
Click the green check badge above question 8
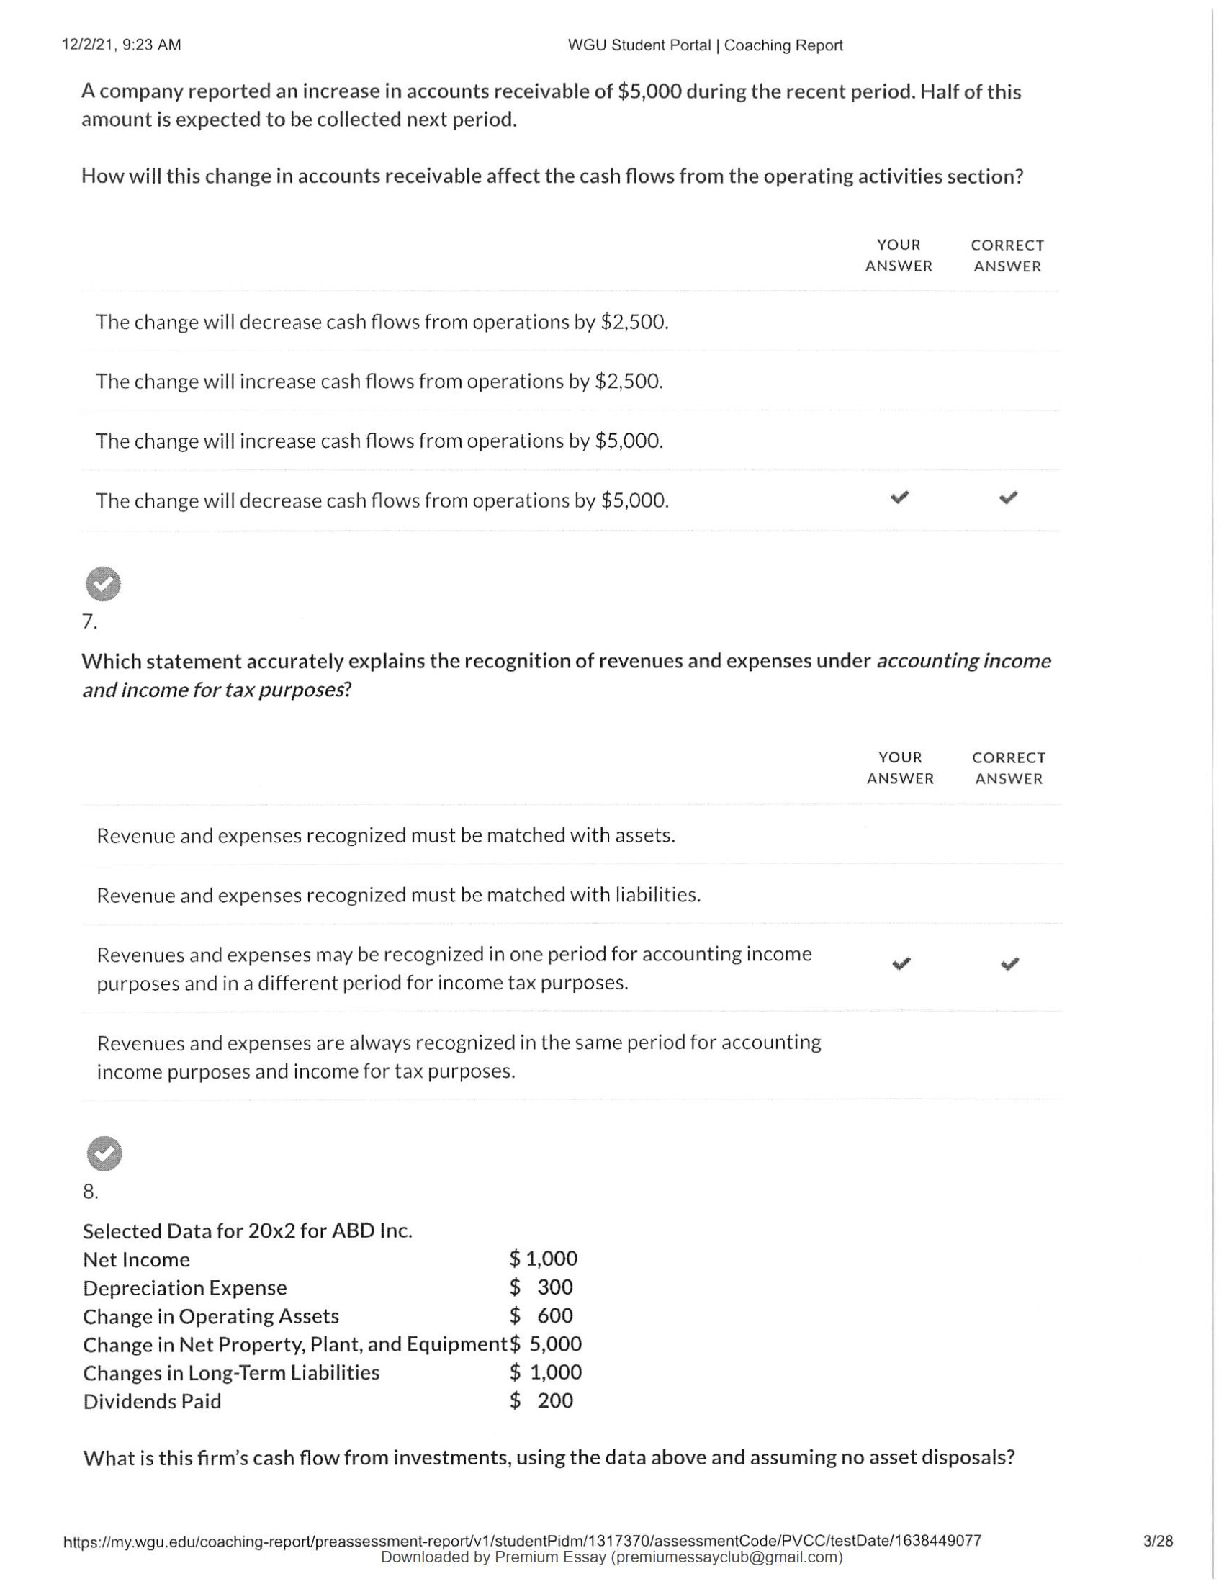click(104, 1153)
